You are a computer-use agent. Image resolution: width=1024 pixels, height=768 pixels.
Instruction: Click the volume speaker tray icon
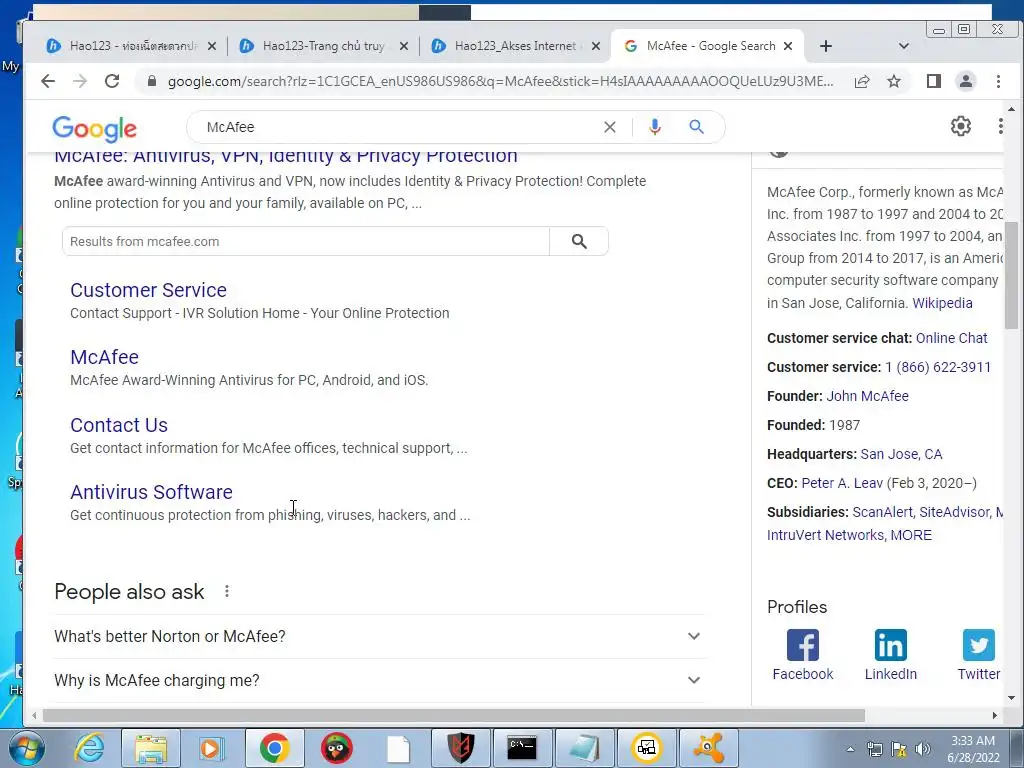click(923, 749)
